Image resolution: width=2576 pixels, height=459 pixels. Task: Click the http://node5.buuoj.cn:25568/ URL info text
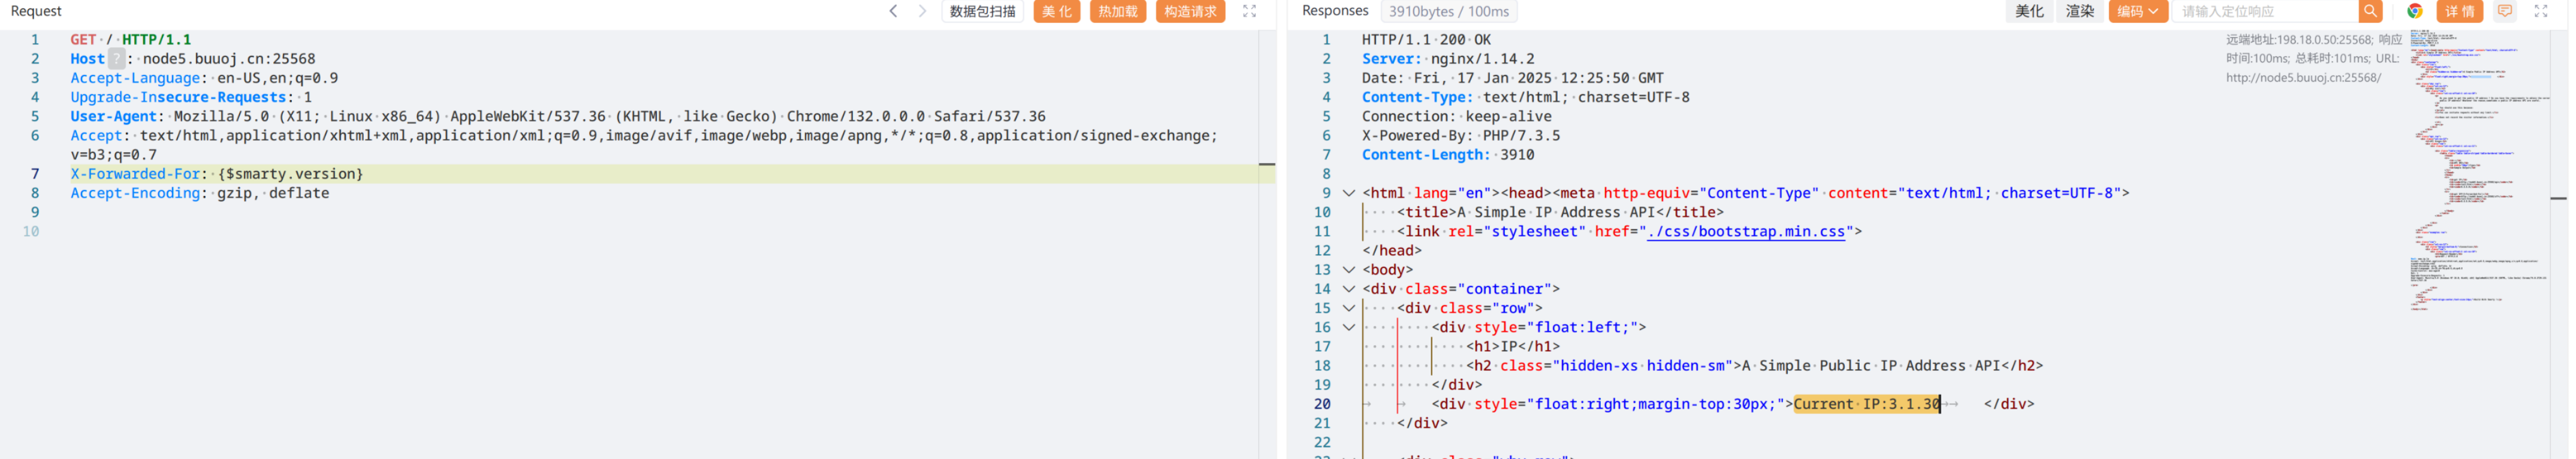pos(2303,78)
